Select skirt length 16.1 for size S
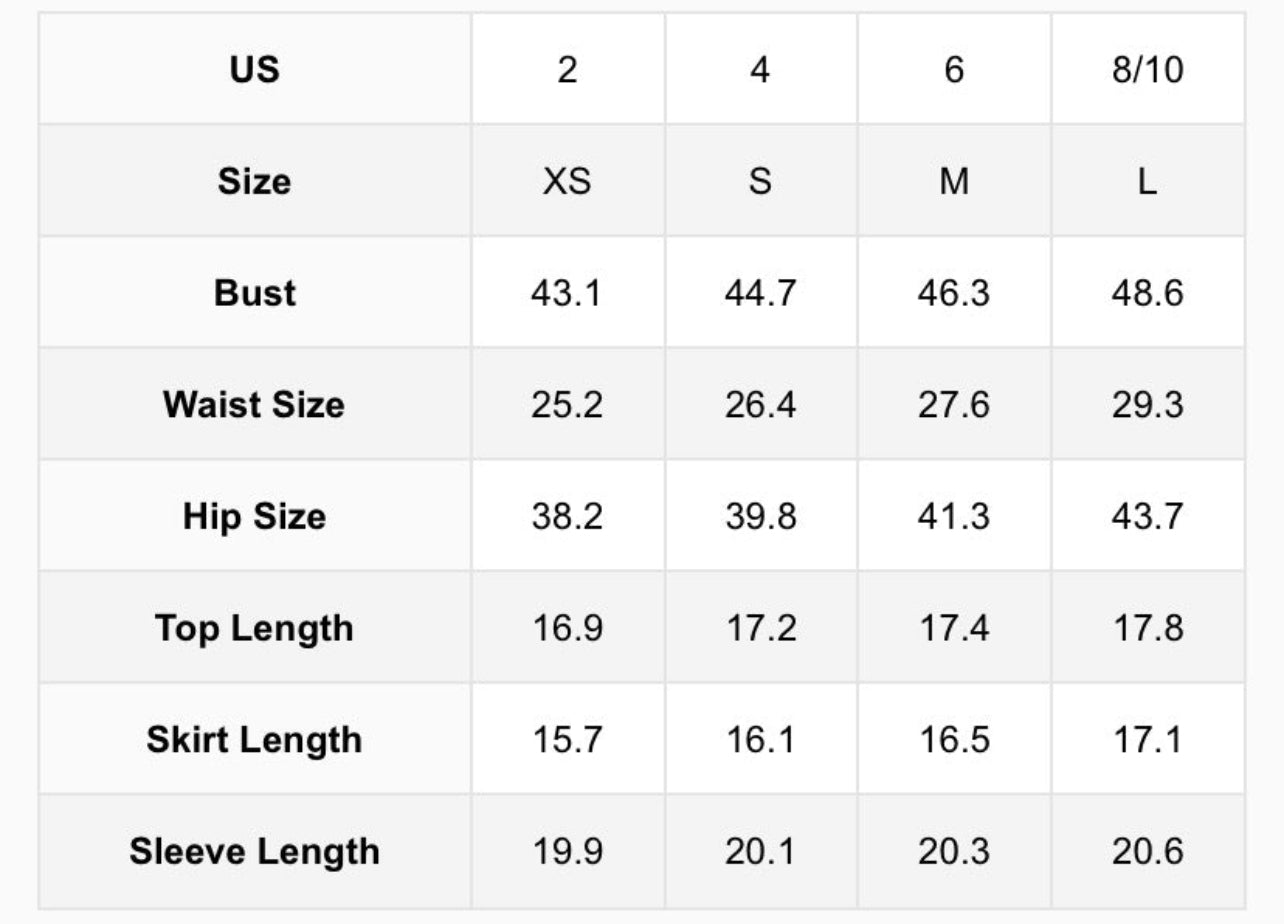Screen dimensions: 1284x924 (x=760, y=740)
